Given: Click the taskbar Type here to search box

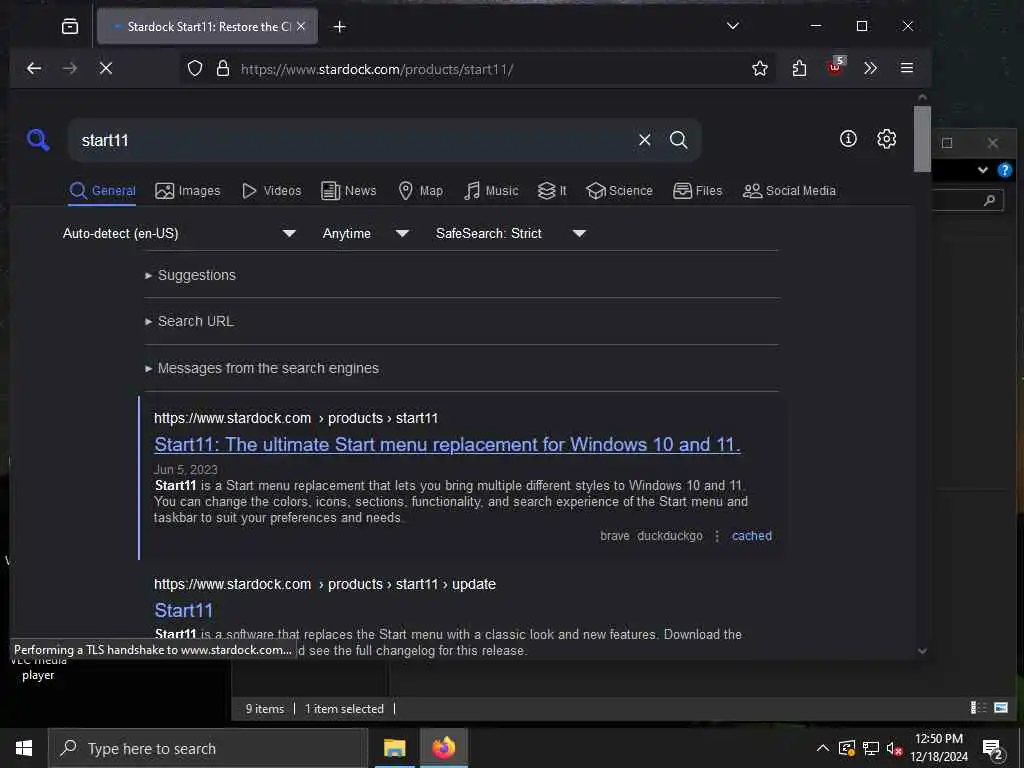Looking at the screenshot, I should click(208, 748).
